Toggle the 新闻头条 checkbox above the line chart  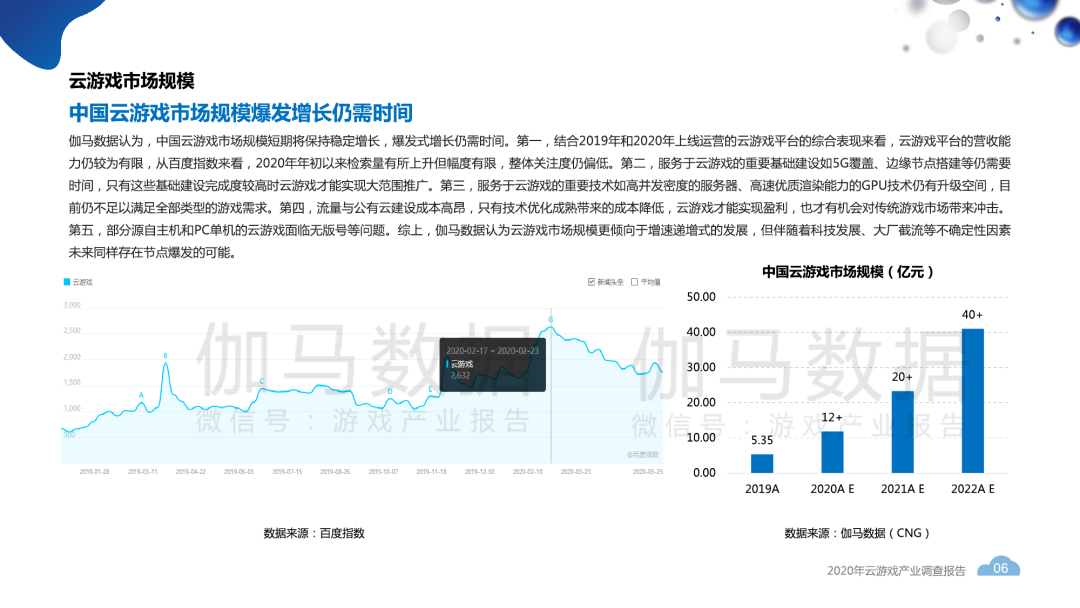[x=591, y=282]
